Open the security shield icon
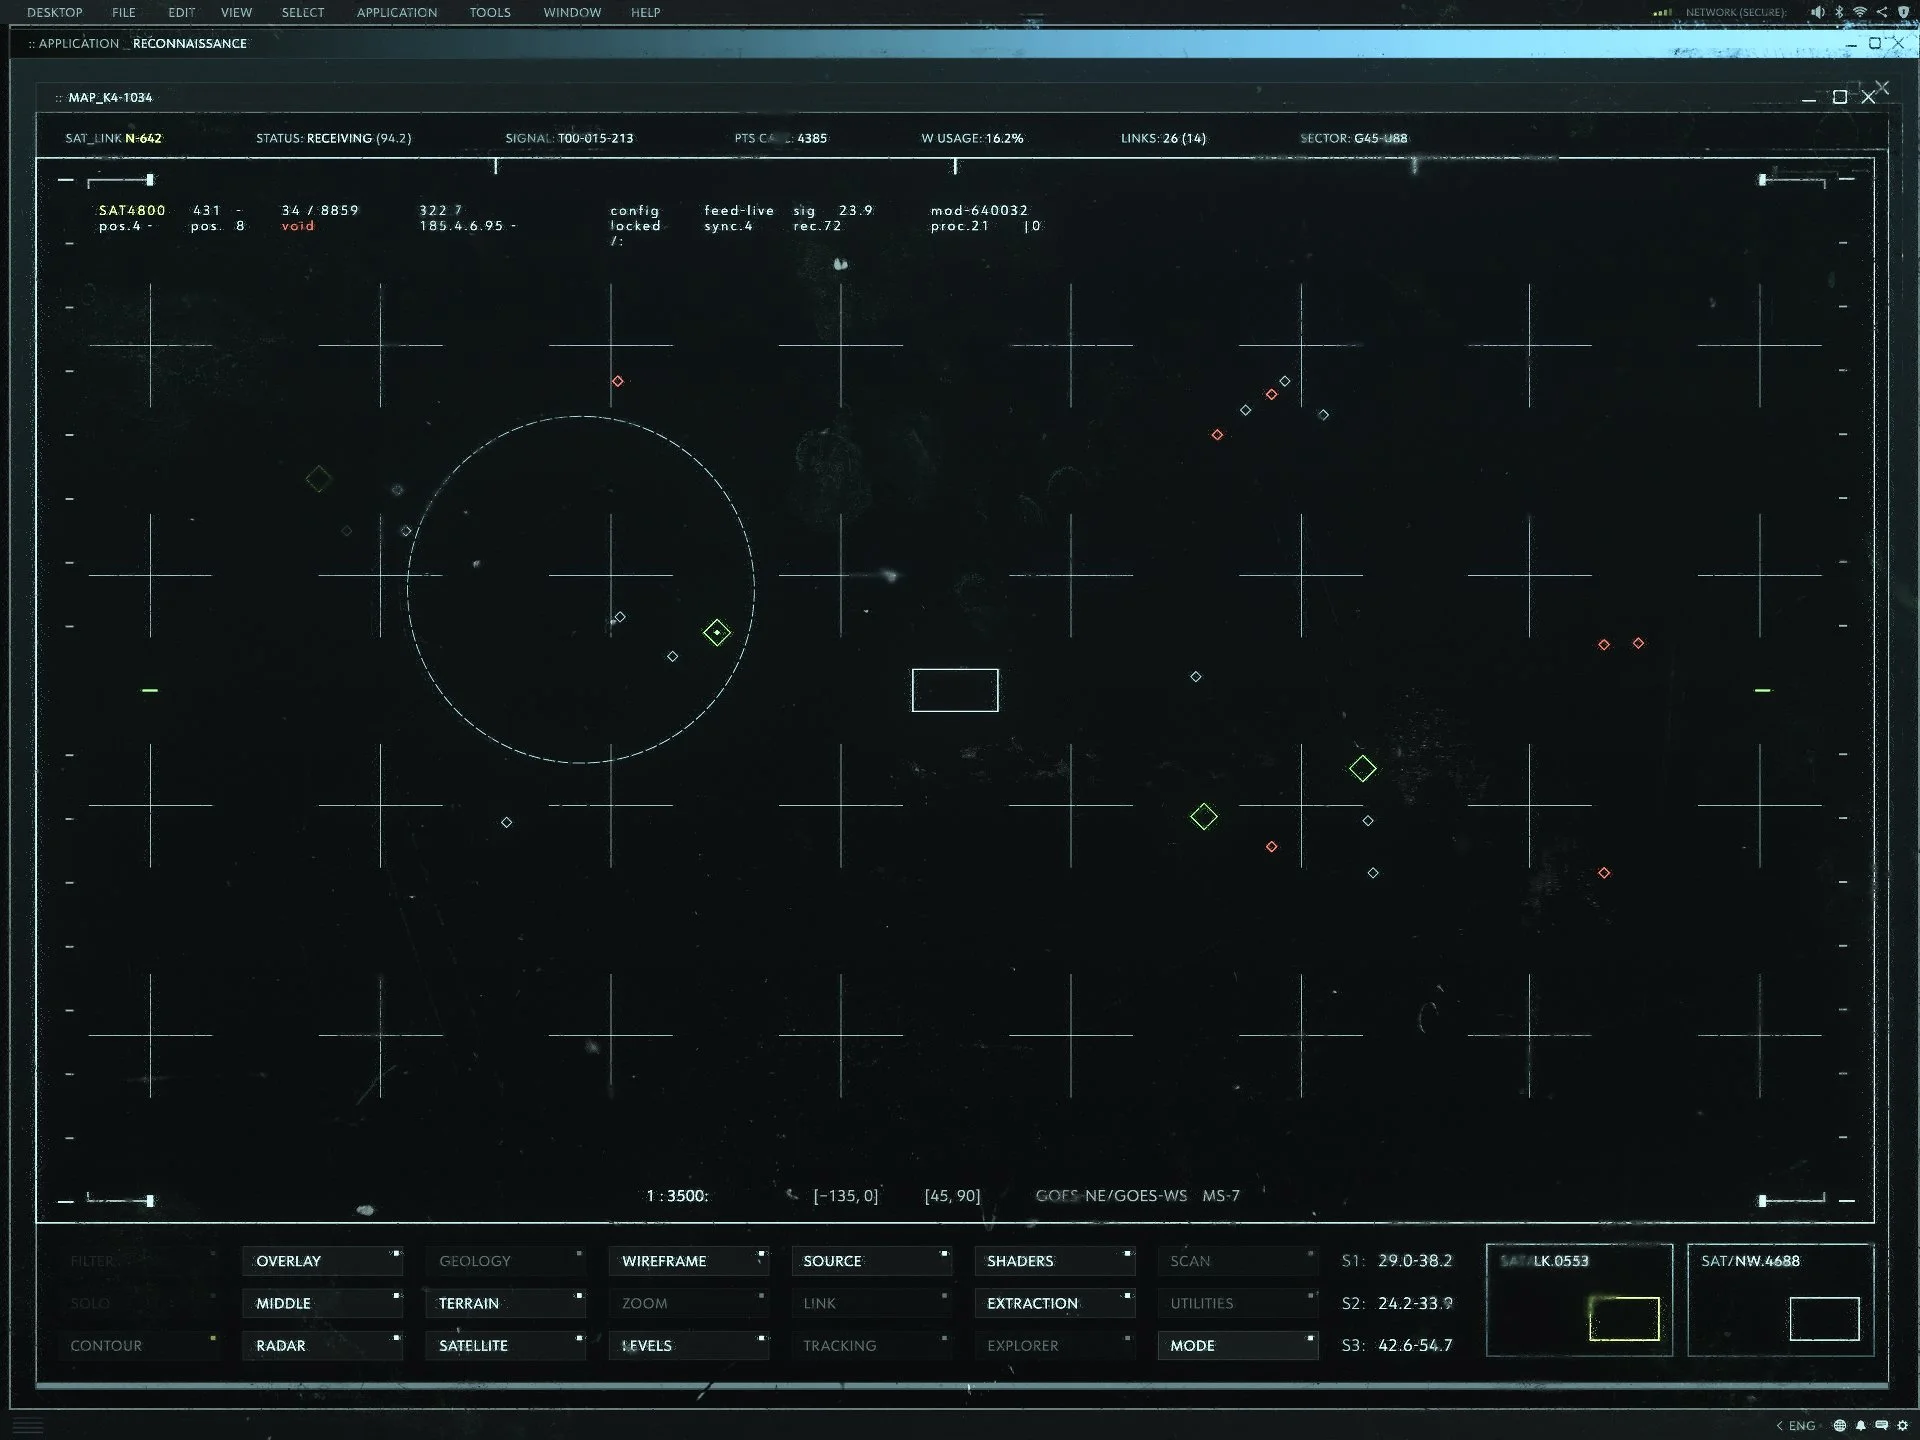 (1903, 12)
